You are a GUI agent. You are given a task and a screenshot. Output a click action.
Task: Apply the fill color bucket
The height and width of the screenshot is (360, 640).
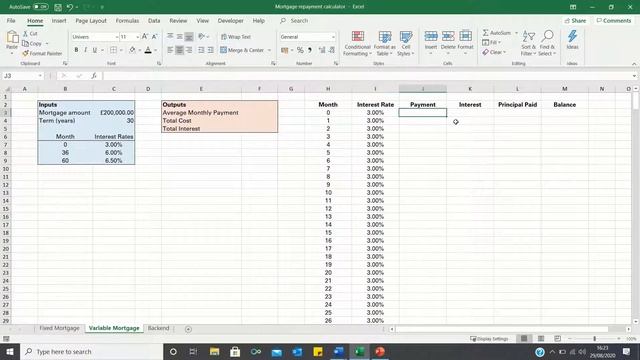(x=132, y=50)
